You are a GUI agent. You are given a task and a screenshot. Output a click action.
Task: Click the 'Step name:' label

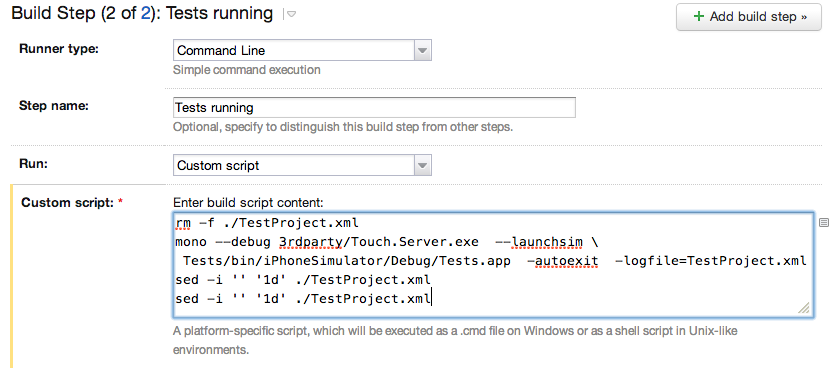(53, 105)
